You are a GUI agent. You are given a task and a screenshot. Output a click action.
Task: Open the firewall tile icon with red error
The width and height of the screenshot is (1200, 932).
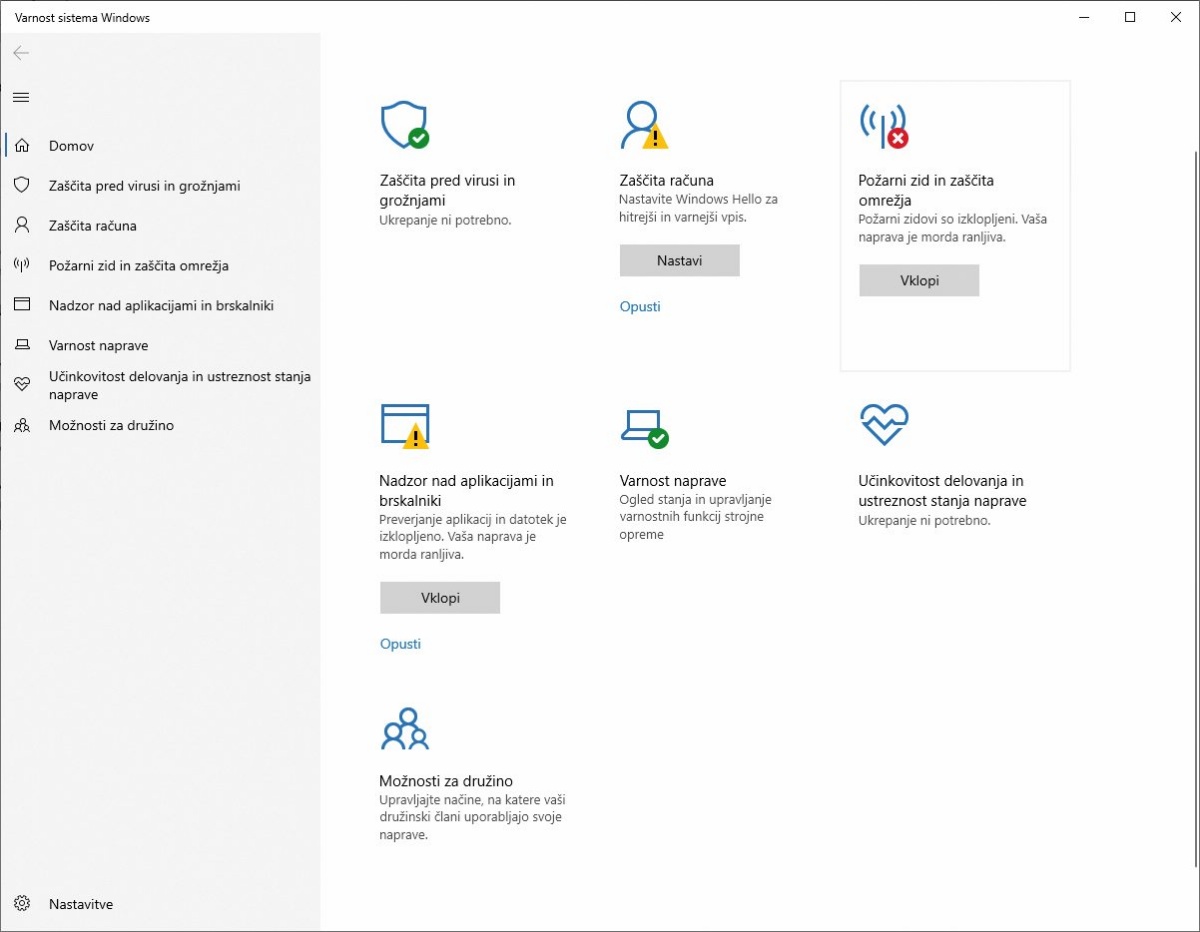[884, 125]
